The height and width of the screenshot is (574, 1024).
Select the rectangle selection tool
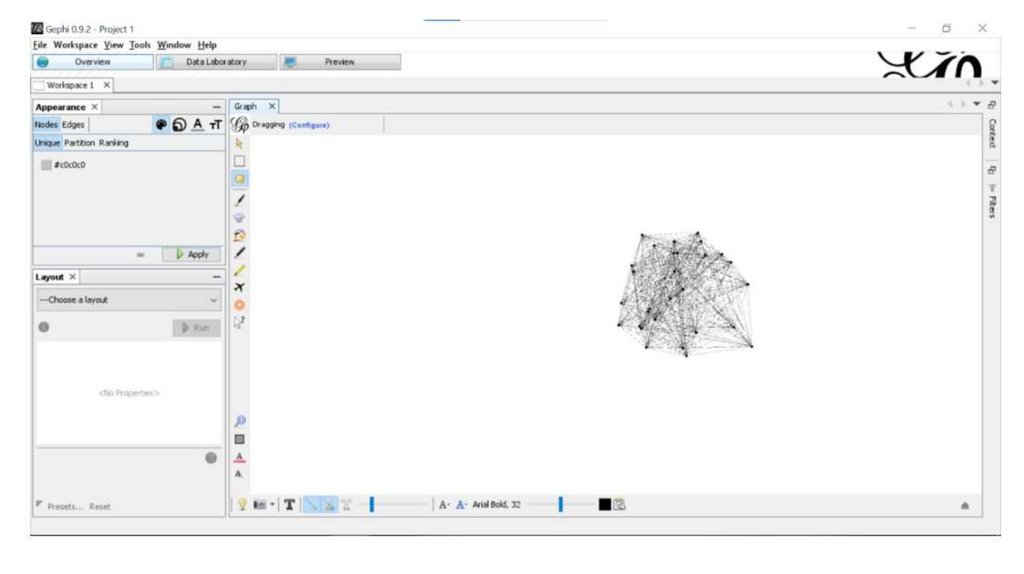coord(240,161)
